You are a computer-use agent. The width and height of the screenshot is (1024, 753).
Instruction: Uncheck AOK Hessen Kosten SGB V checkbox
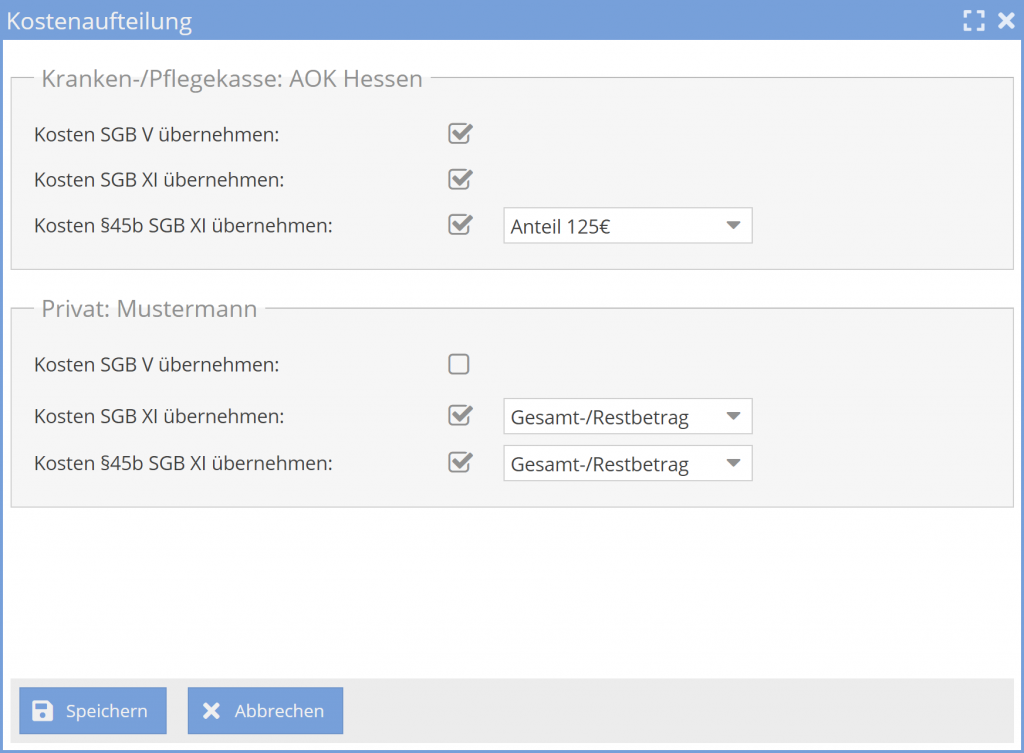point(459,134)
